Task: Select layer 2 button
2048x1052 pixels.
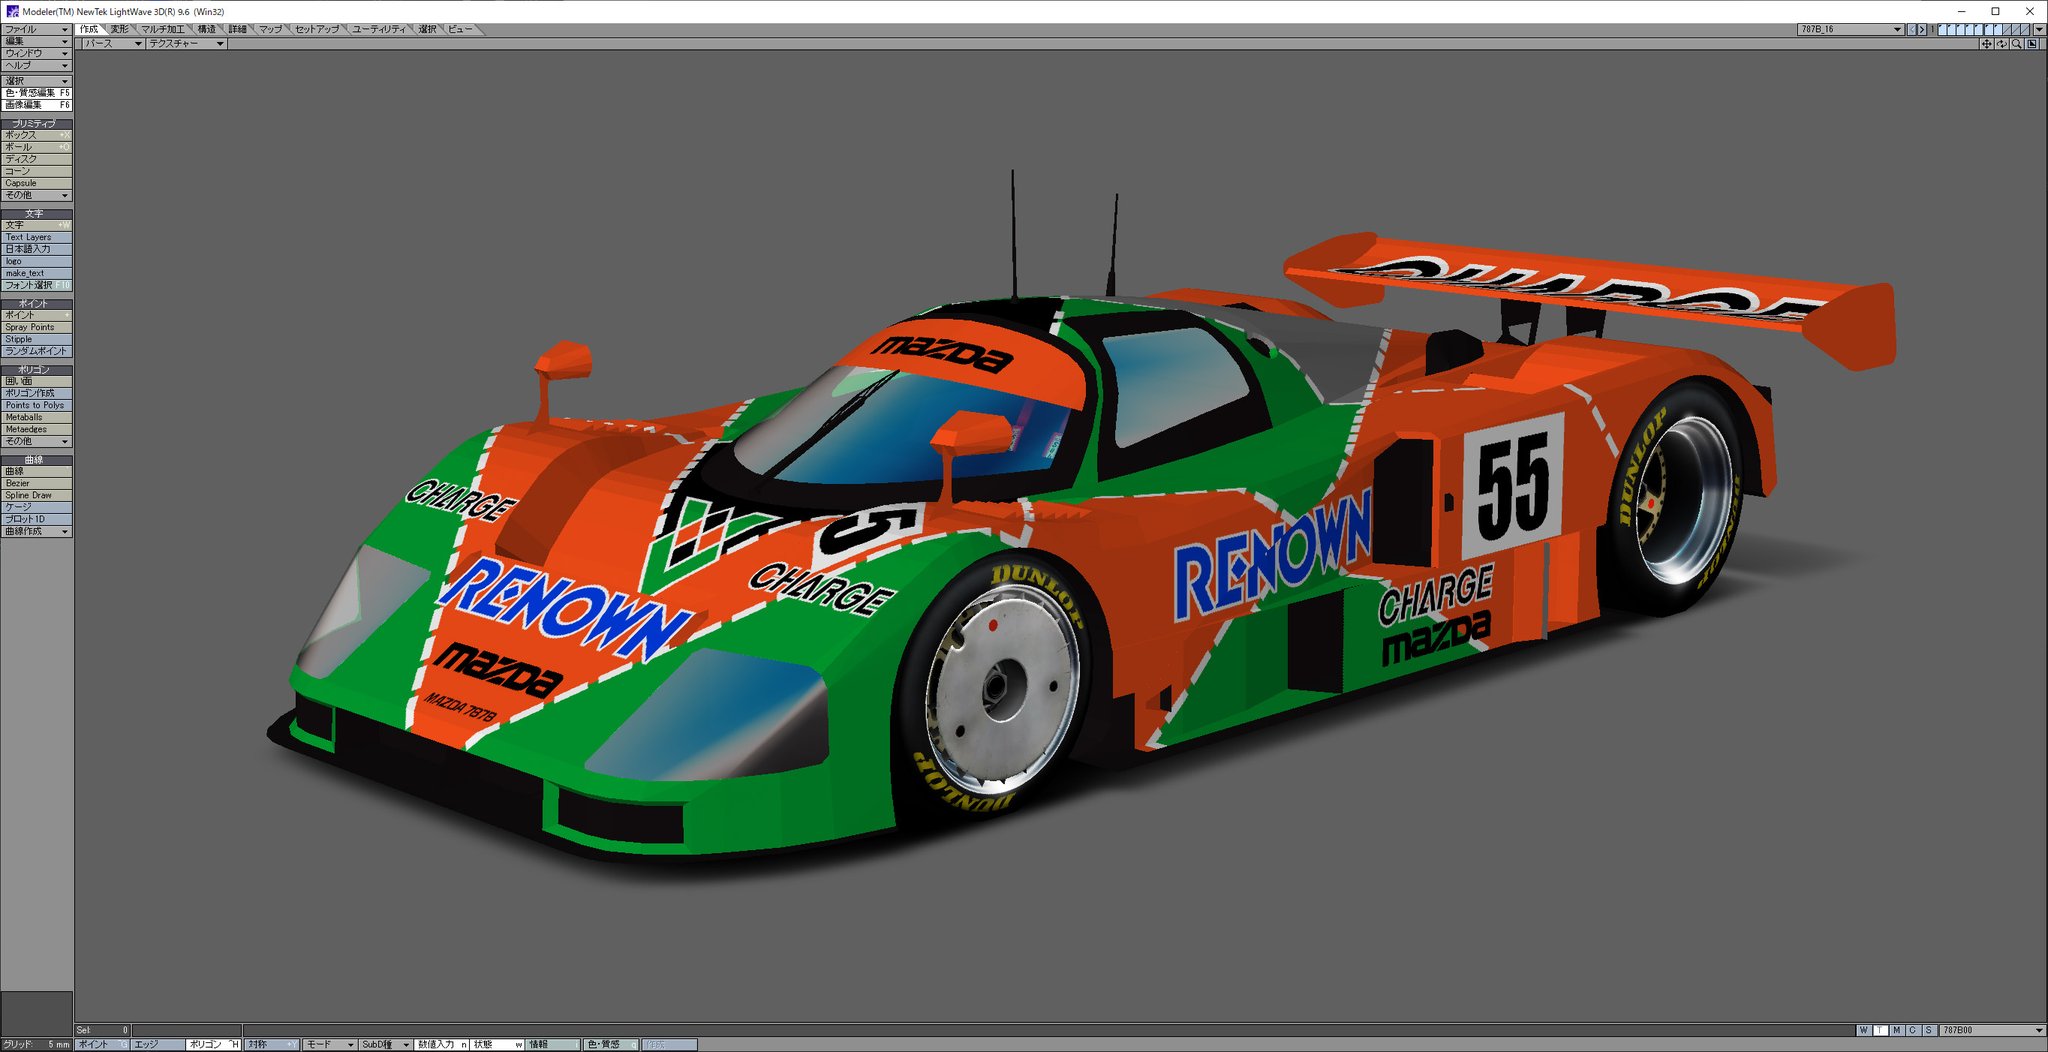Action: pos(1952,29)
